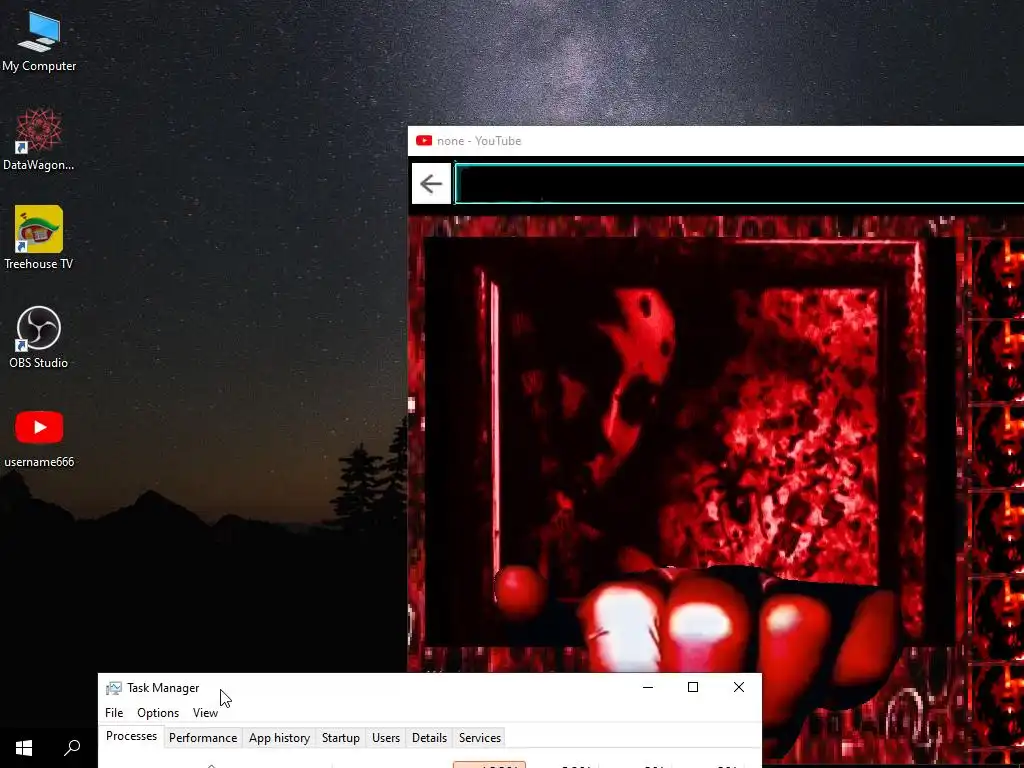The height and width of the screenshot is (768, 1024).
Task: Switch to the Performance tab
Action: click(203, 737)
